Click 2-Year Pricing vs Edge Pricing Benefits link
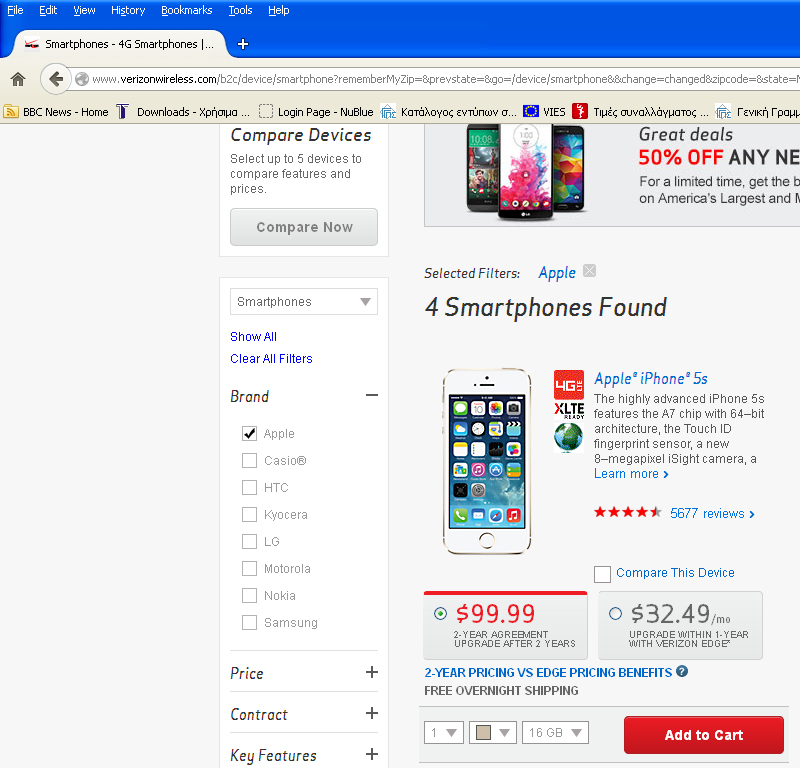This screenshot has height=768, width=800. (x=548, y=673)
